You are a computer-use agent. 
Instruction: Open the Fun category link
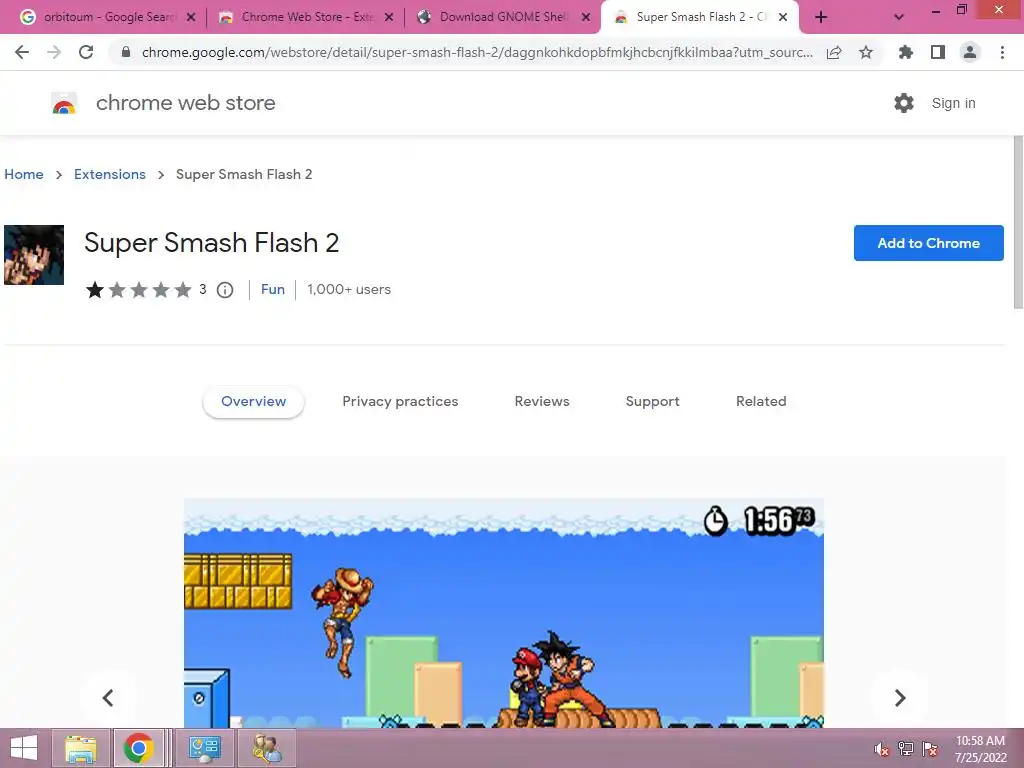(x=273, y=289)
